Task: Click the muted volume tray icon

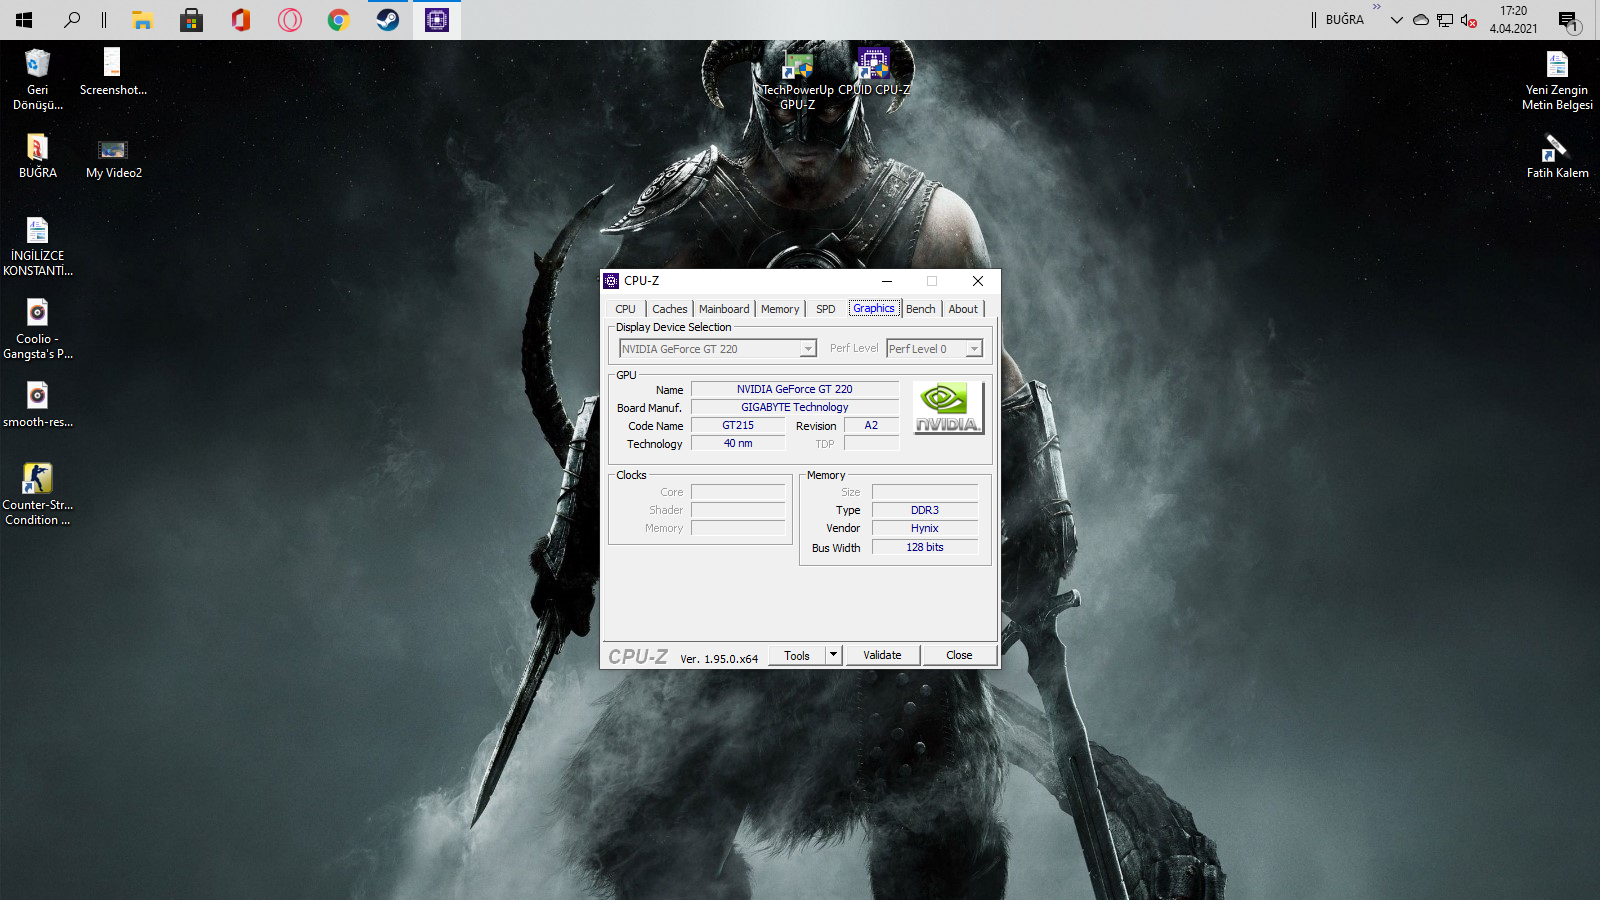Action: coord(1468,20)
